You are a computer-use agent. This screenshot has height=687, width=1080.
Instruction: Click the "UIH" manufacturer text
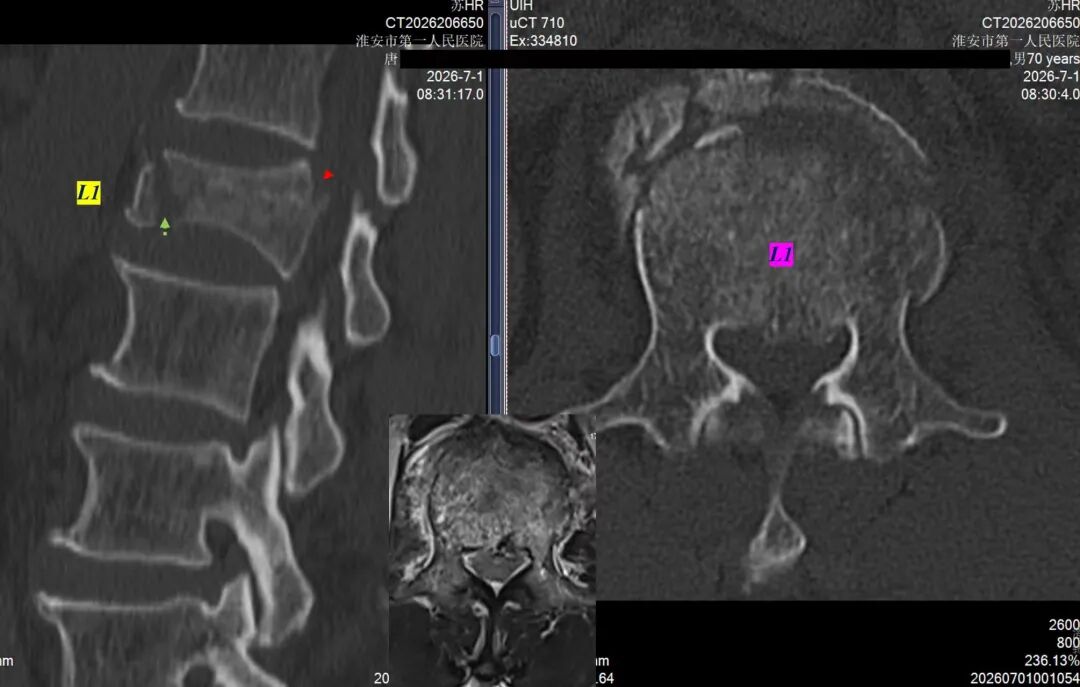(521, 6)
